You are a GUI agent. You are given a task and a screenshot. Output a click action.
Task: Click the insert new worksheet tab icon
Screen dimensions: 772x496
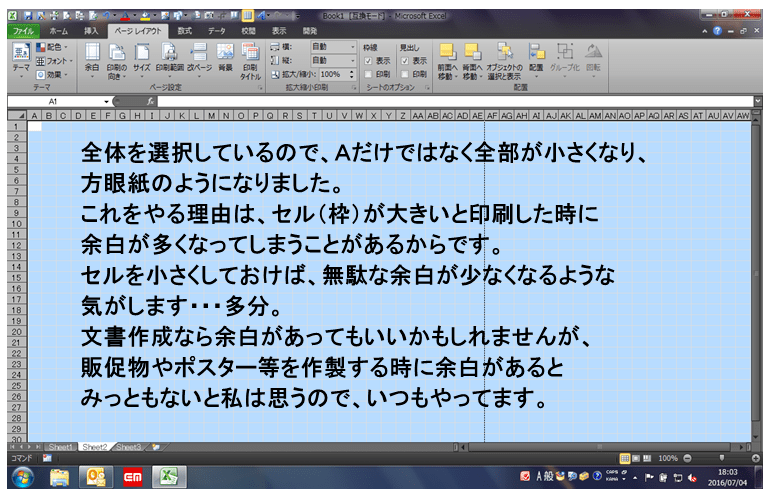click(156, 447)
